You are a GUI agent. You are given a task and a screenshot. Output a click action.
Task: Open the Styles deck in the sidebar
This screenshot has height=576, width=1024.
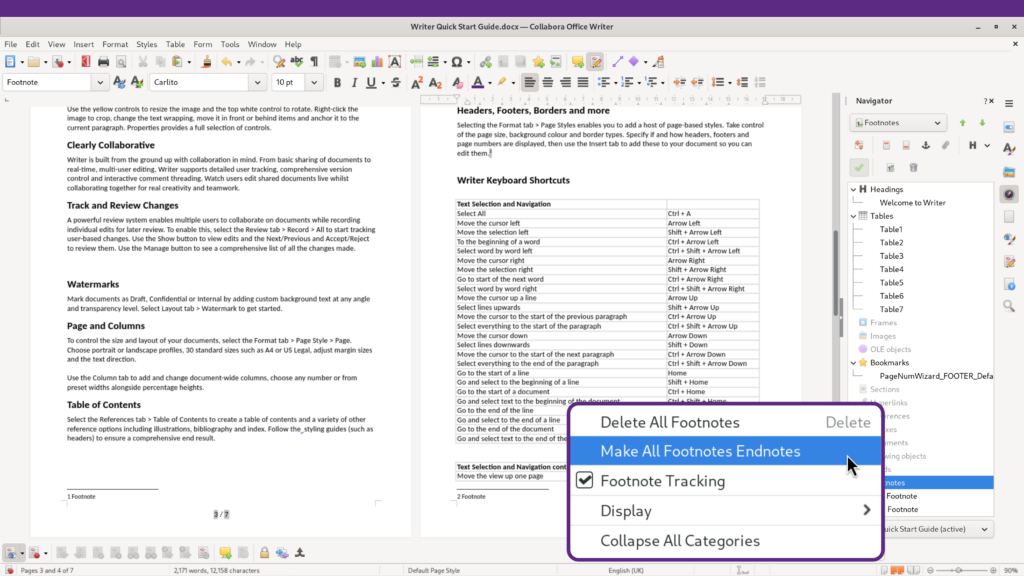1009,150
